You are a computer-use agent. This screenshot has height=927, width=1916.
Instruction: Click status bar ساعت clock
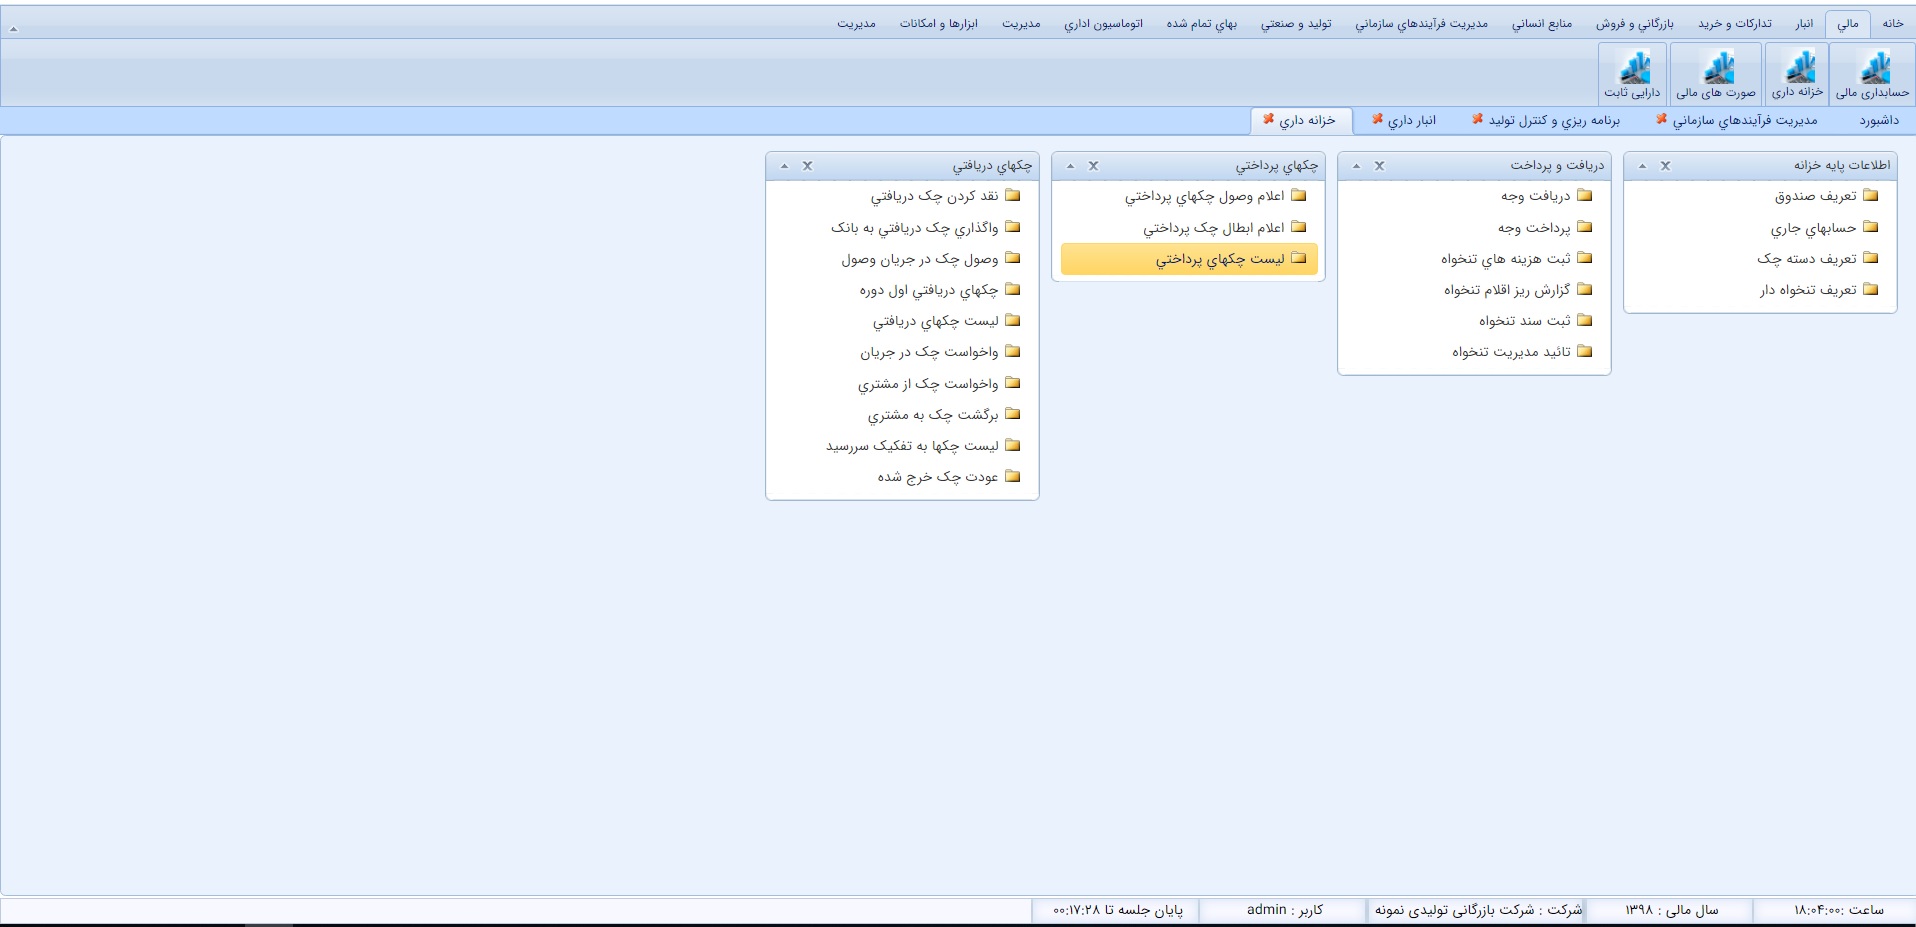[x=1838, y=910]
